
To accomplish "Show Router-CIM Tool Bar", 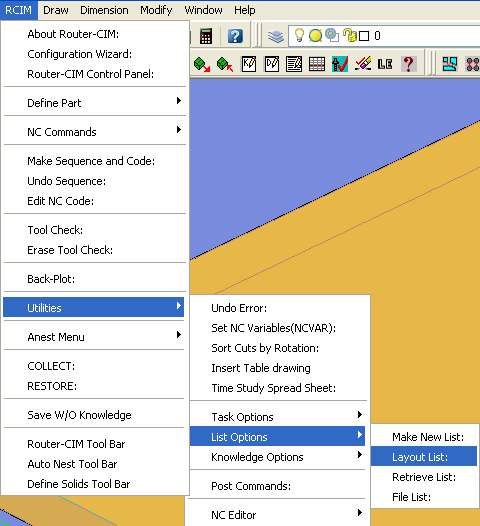I will coord(94,444).
